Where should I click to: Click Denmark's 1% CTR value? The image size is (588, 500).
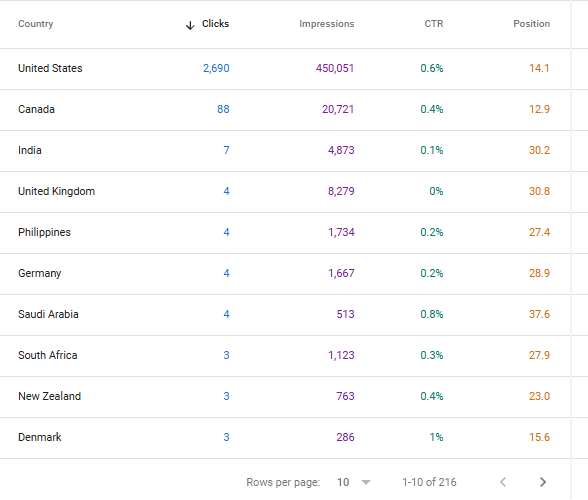pyautogui.click(x=436, y=437)
